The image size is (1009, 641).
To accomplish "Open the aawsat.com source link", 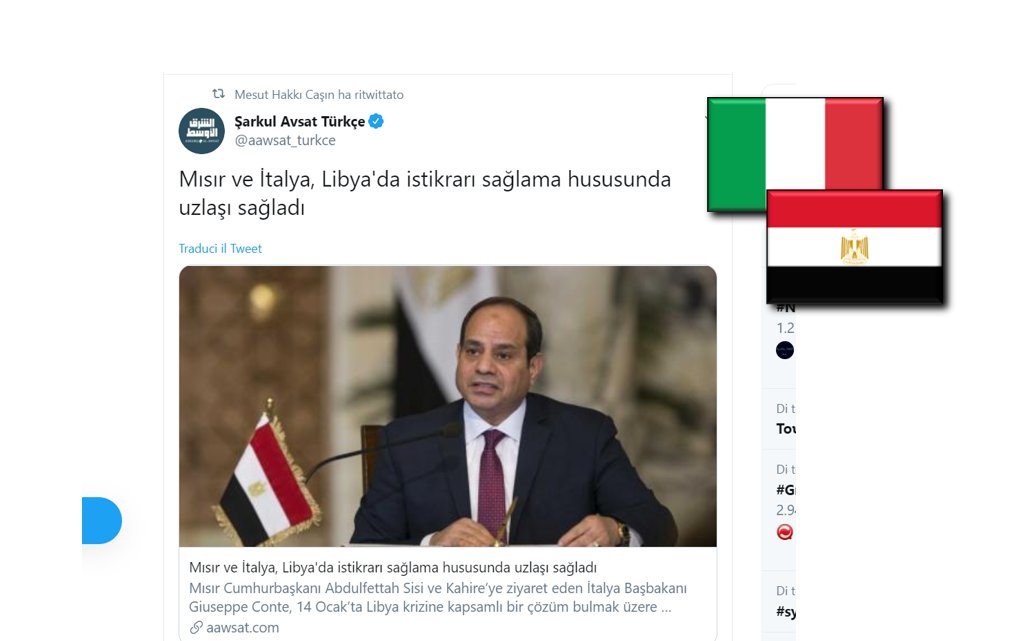I will coord(243,627).
